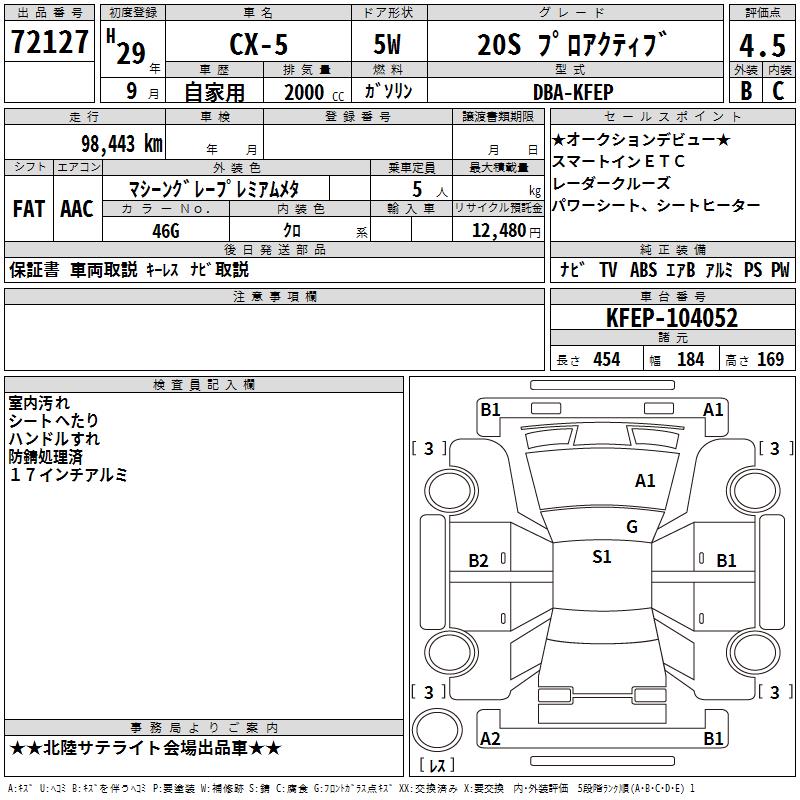The height and width of the screenshot is (800, 800).
Task: Click the lot number 72127
Action: click(50, 43)
